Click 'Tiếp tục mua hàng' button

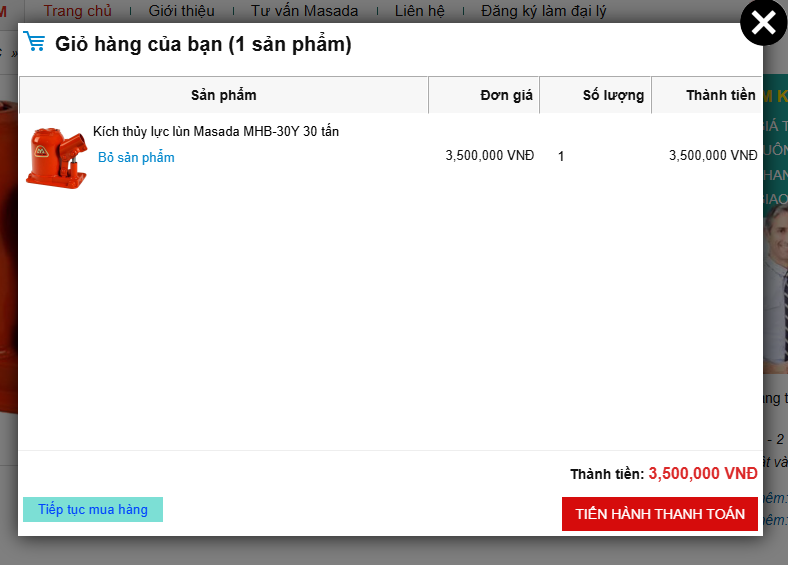click(x=93, y=509)
